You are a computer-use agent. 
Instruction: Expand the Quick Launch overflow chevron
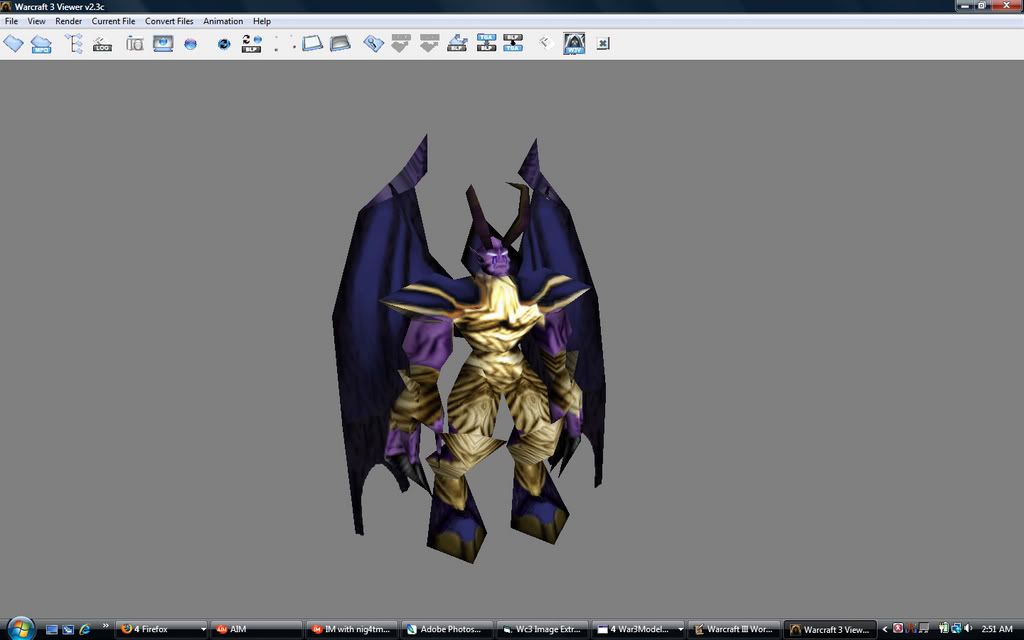pos(105,626)
